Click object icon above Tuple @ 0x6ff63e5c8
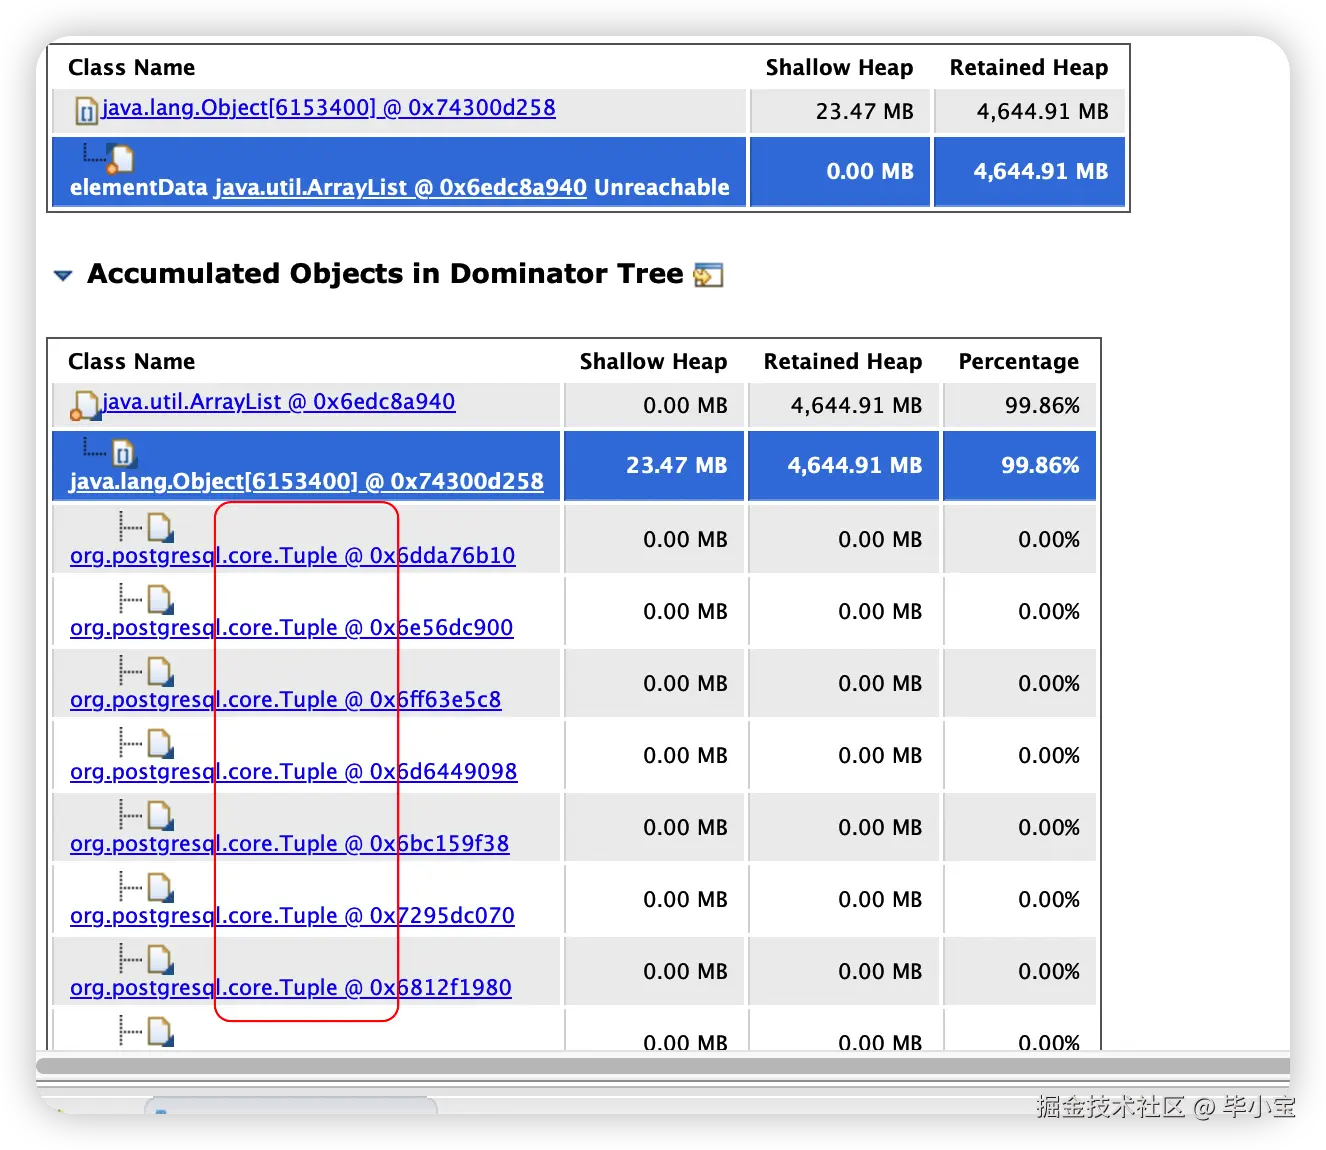The height and width of the screenshot is (1150, 1326). pos(161,671)
